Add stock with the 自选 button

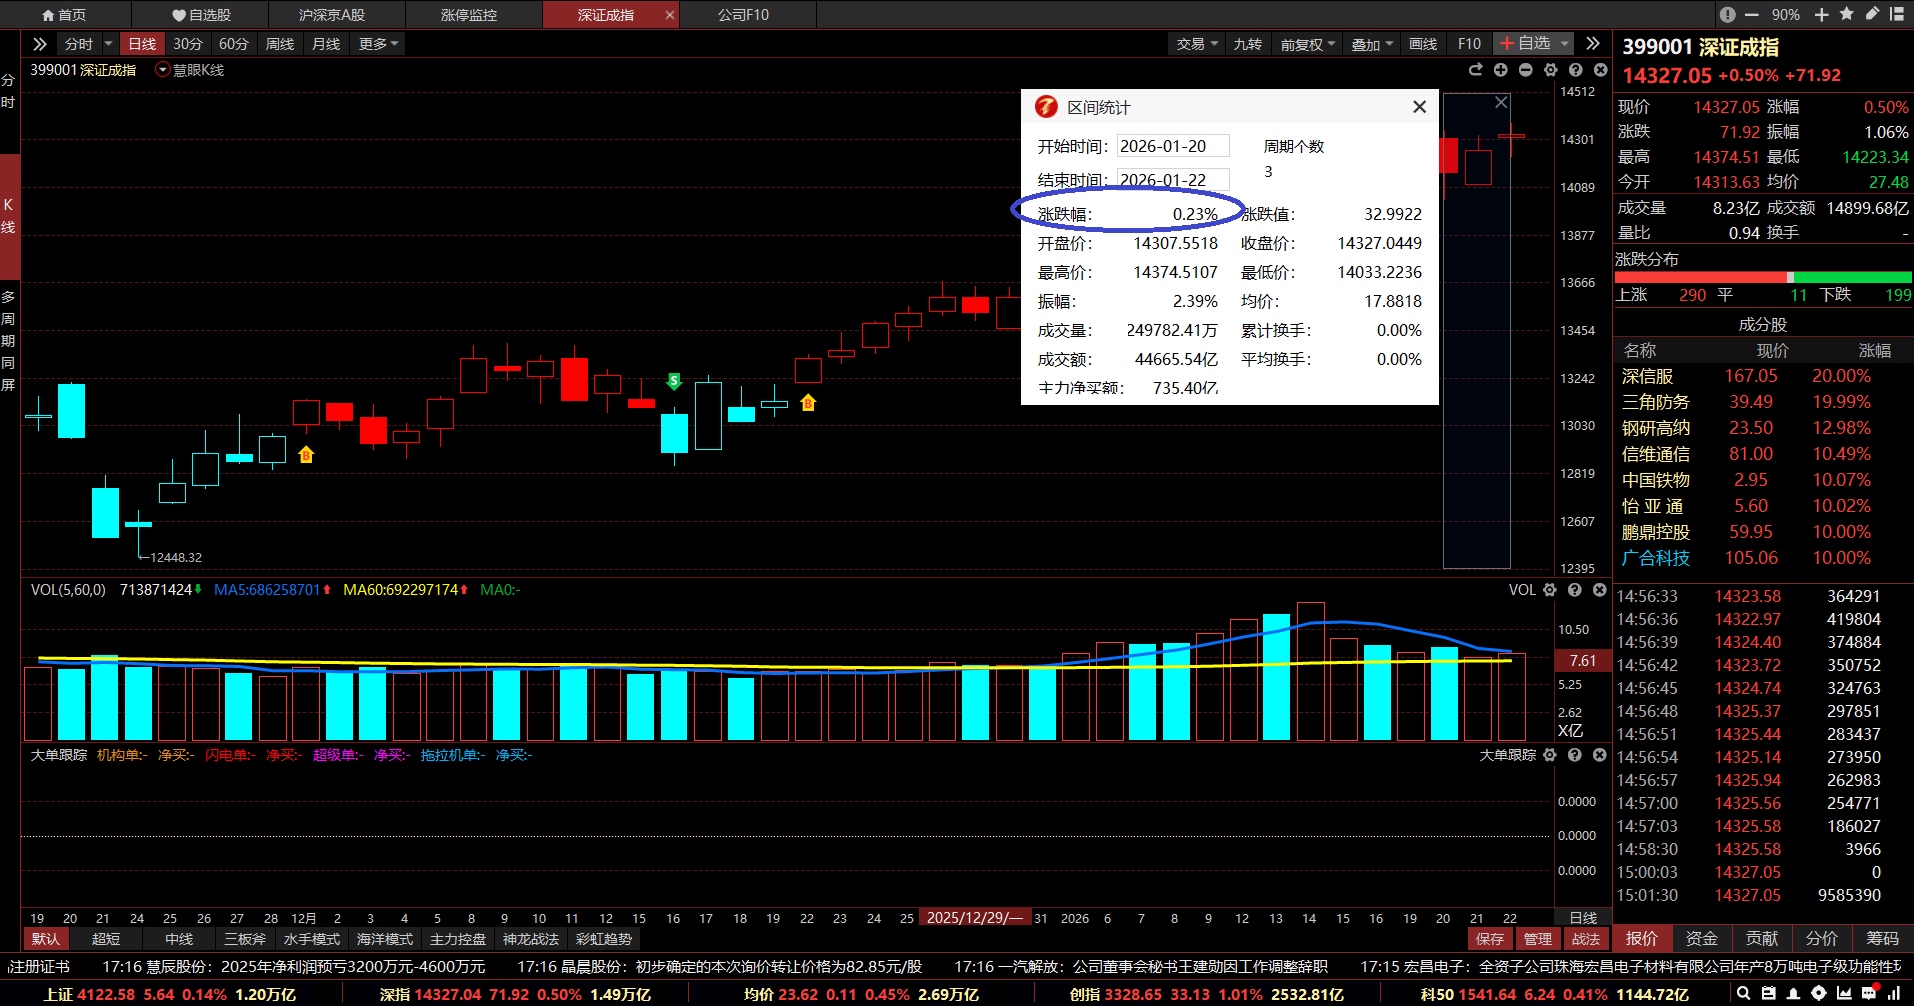coord(1525,43)
